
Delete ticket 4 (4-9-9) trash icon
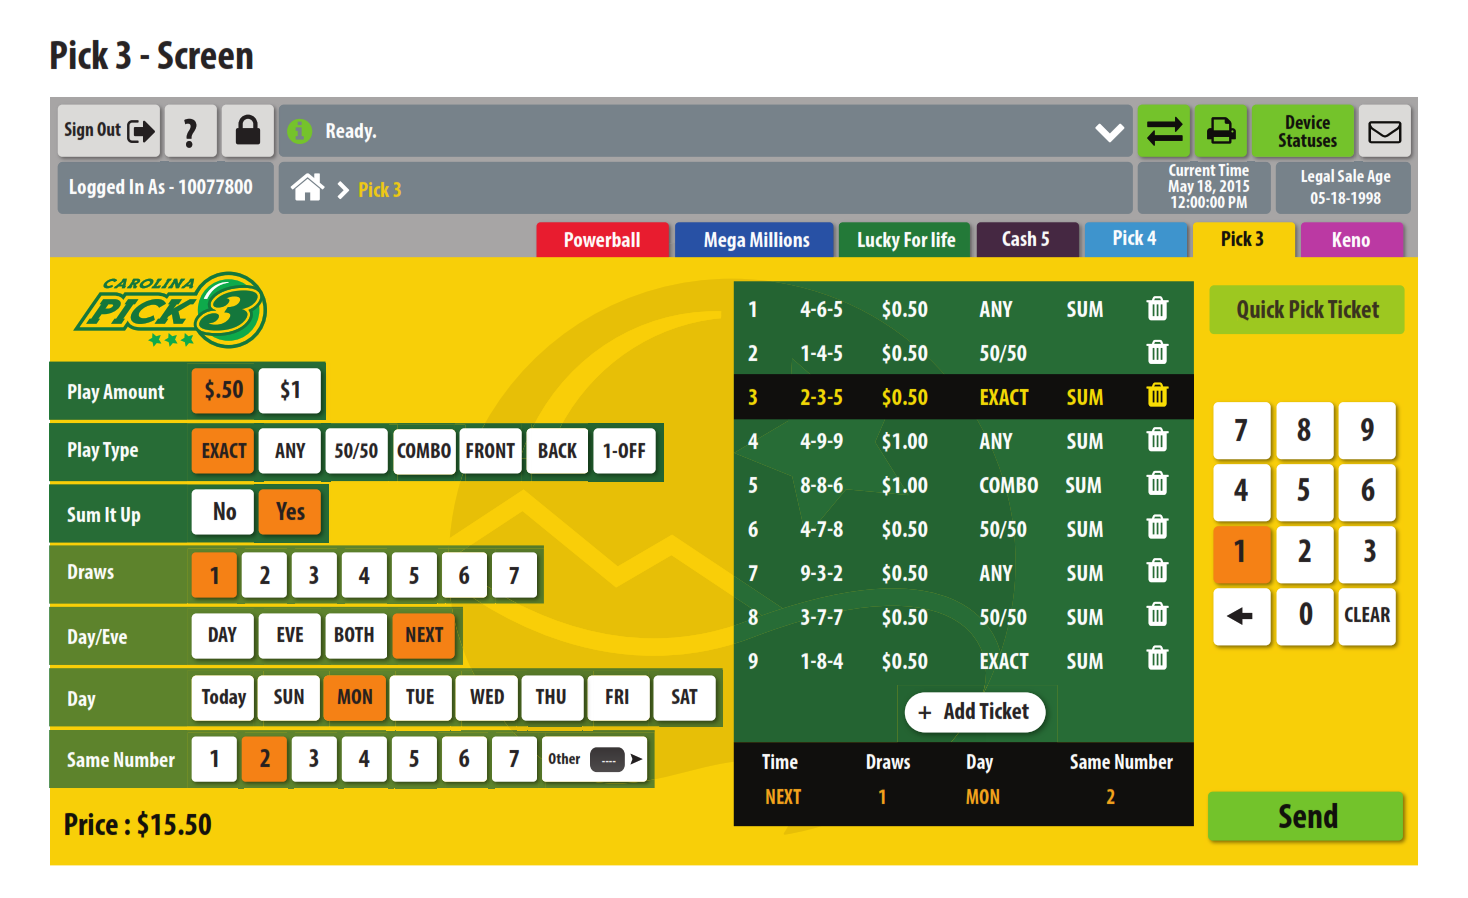[1157, 440]
